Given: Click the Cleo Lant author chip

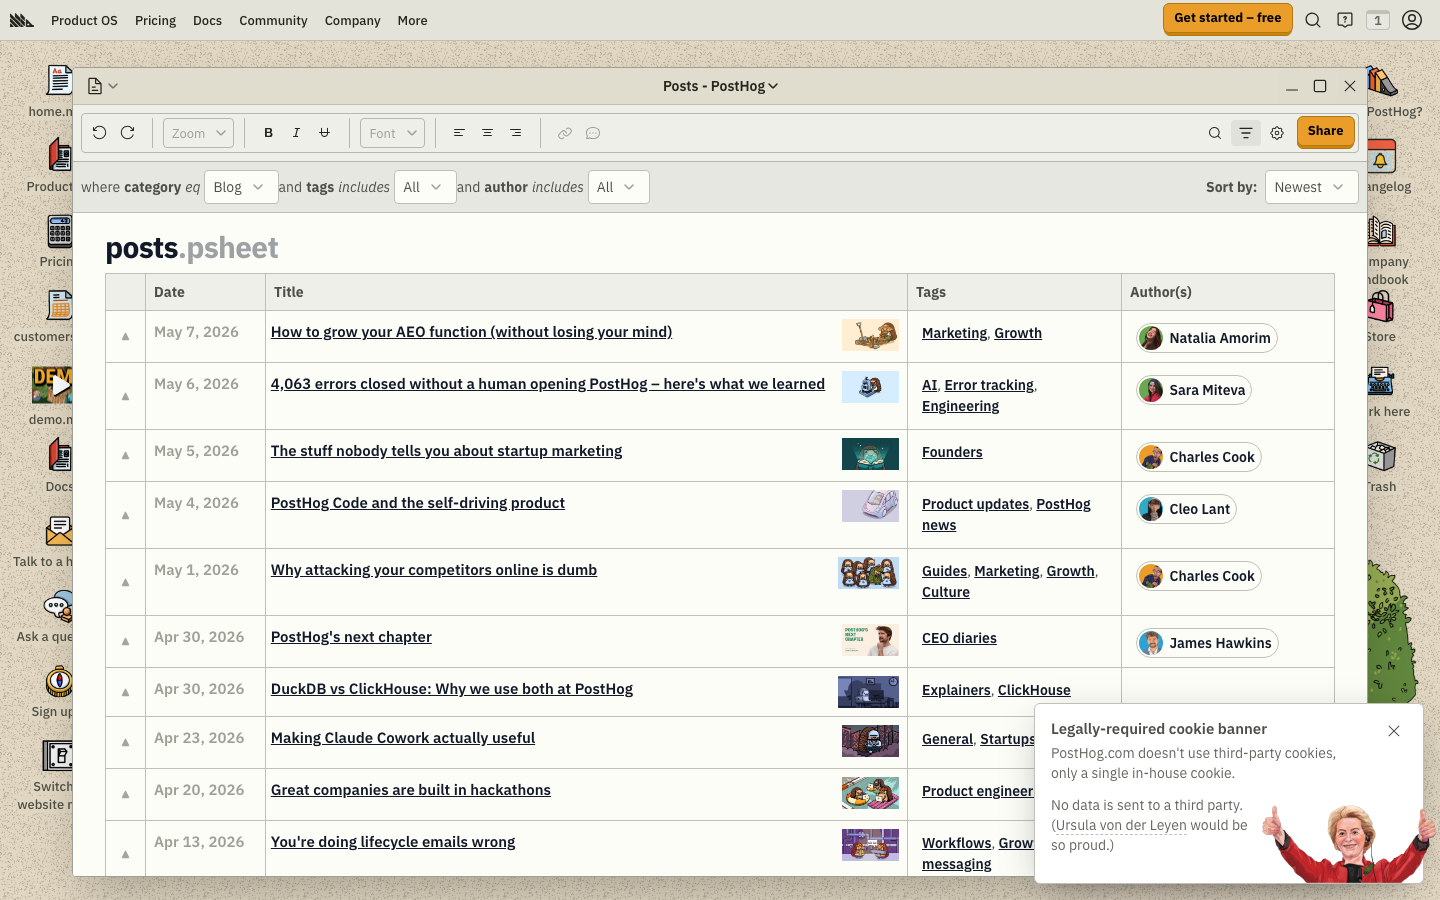Looking at the screenshot, I should point(1186,509).
